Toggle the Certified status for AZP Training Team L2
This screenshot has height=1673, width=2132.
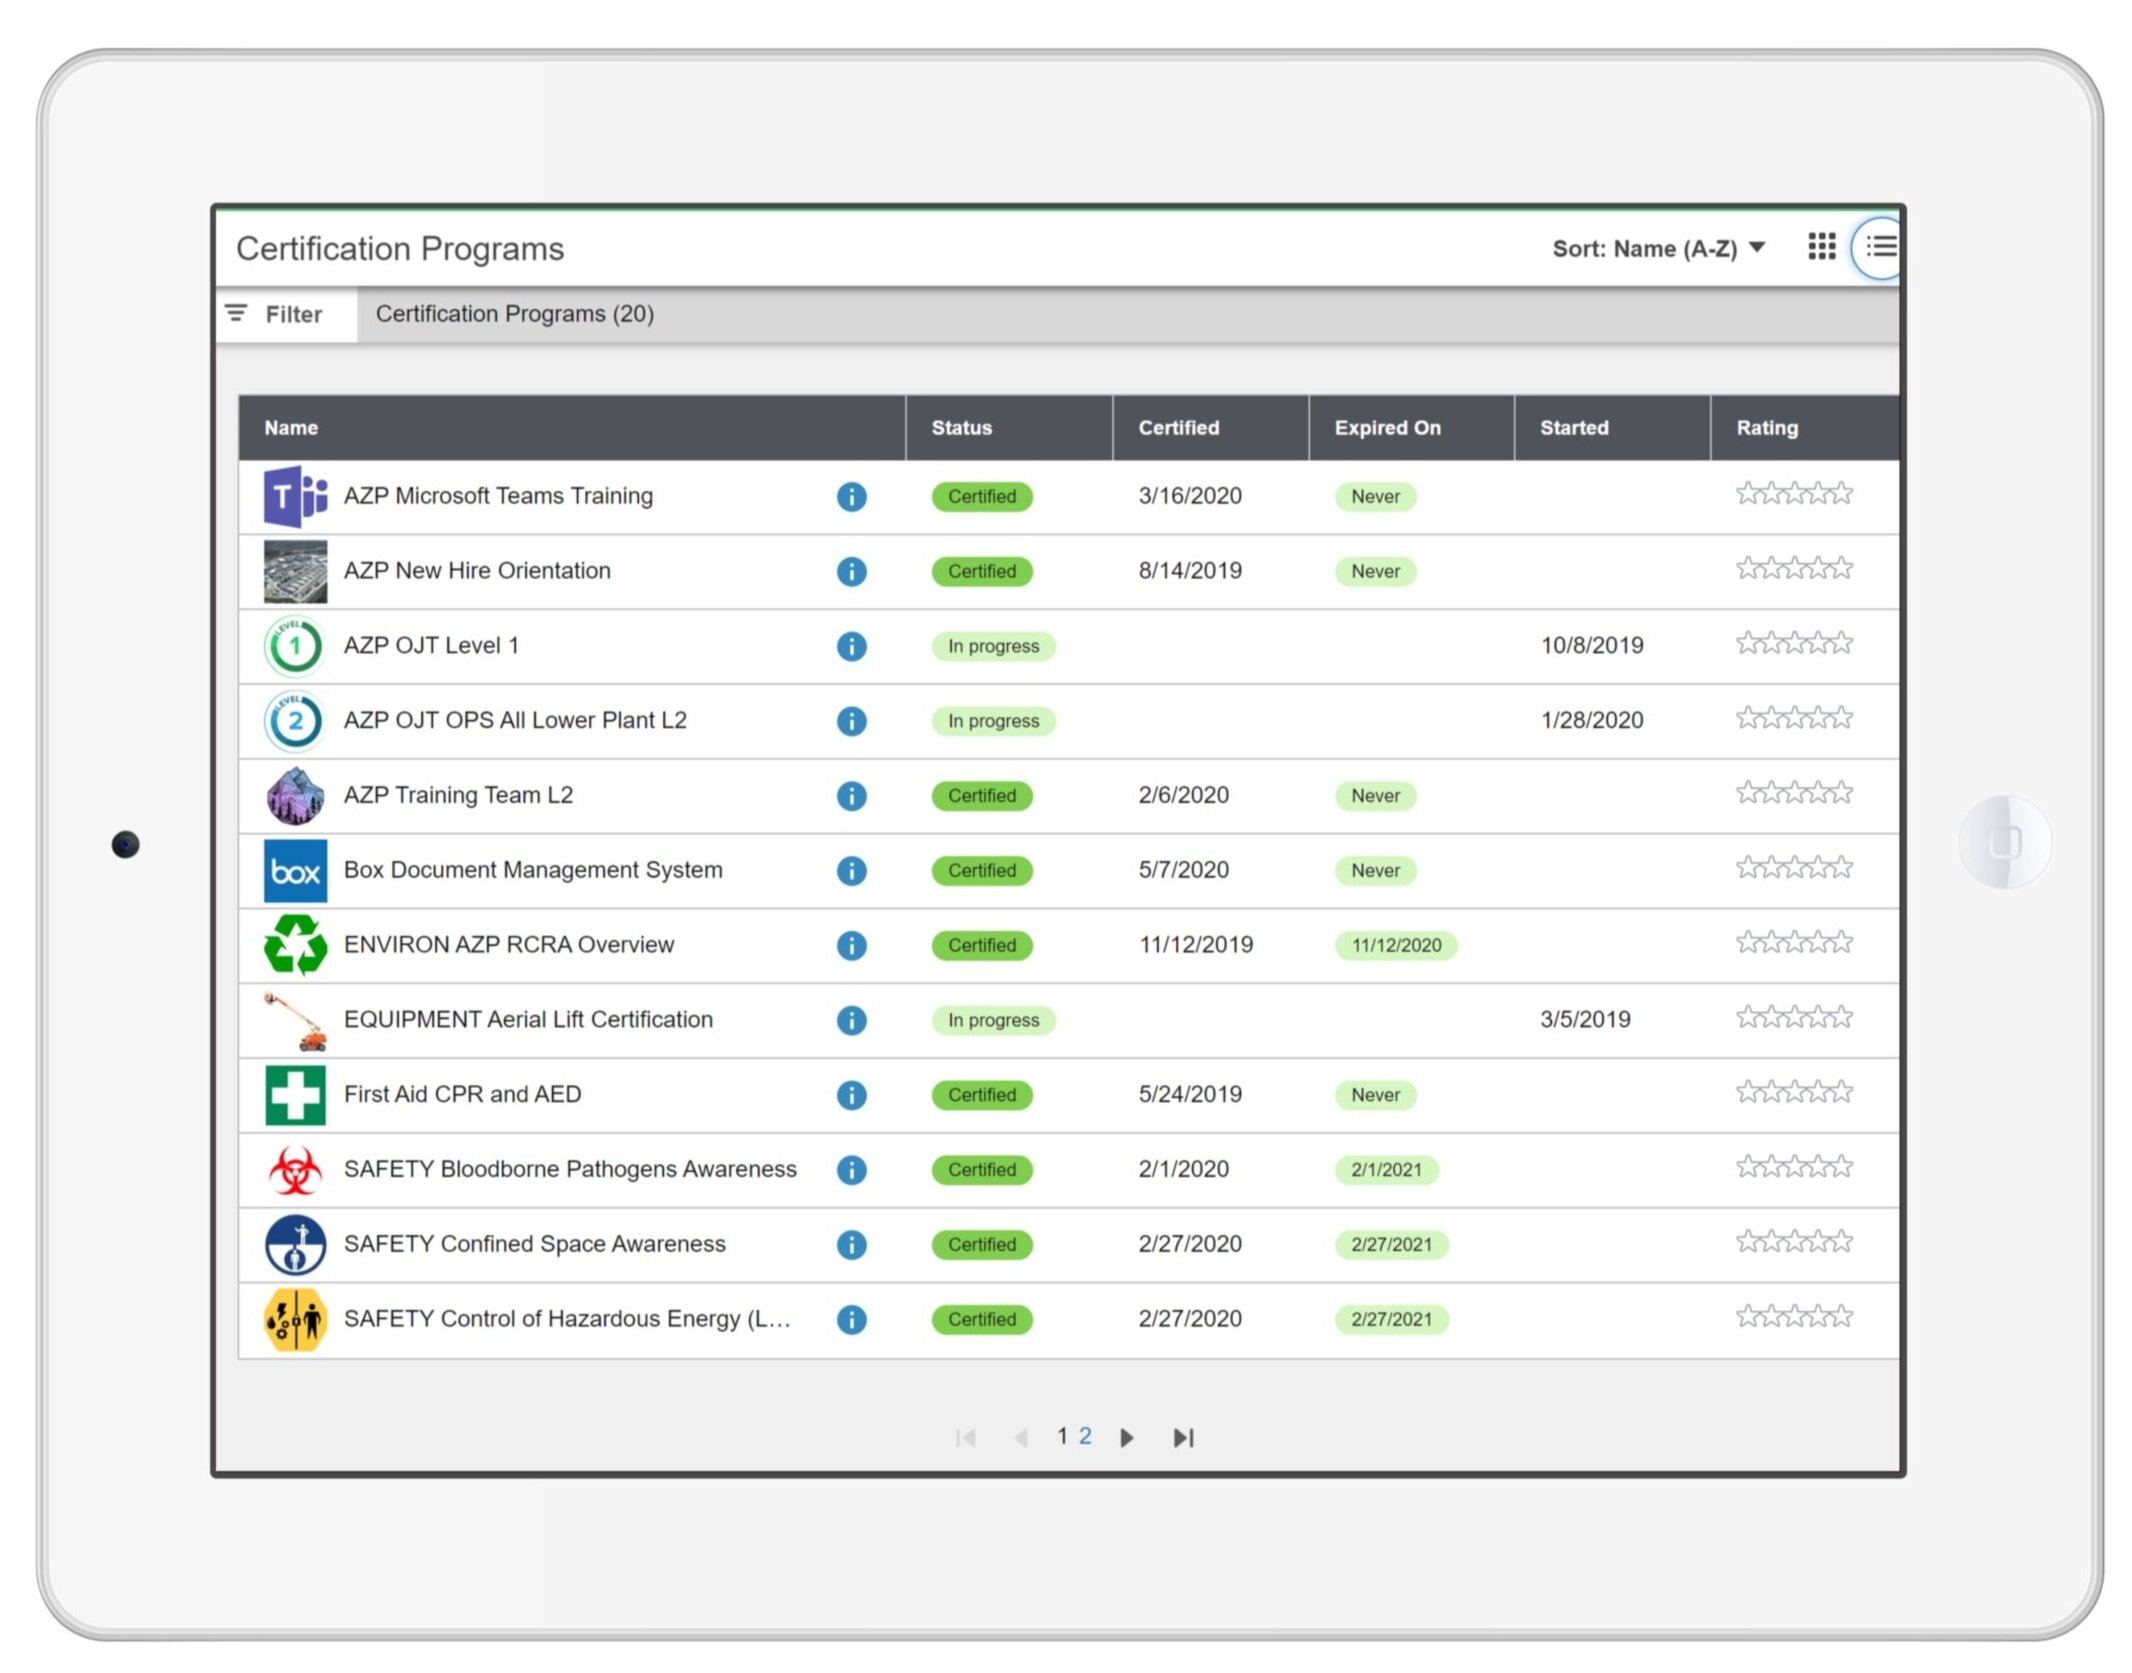coord(982,795)
